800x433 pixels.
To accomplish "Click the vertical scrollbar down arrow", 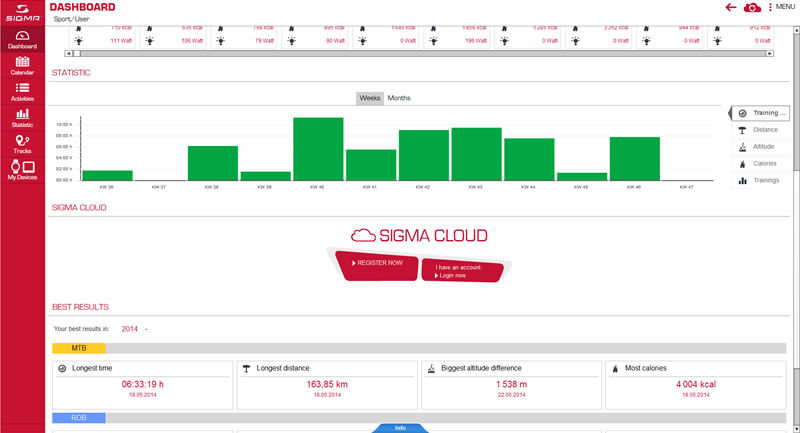I will click(x=796, y=429).
